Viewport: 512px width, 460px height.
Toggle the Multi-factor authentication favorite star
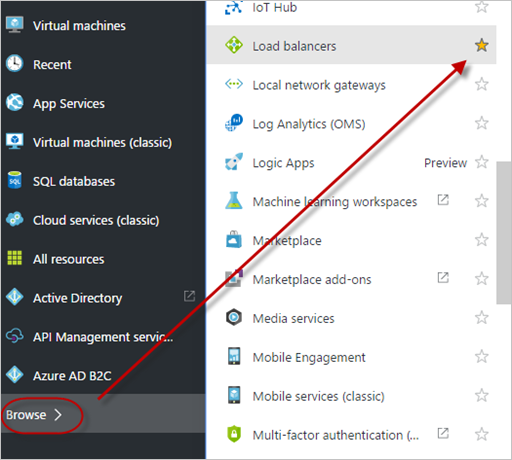tap(482, 434)
